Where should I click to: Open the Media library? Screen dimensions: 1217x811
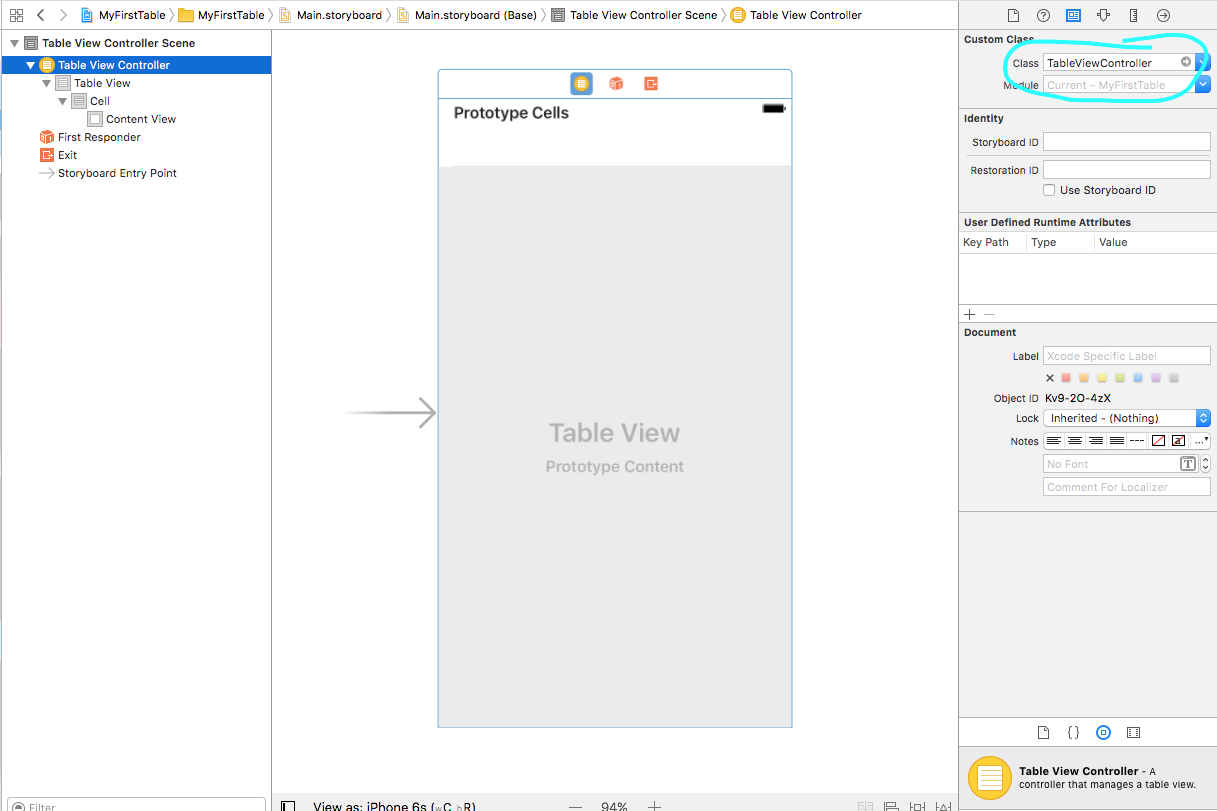[x=1133, y=732]
